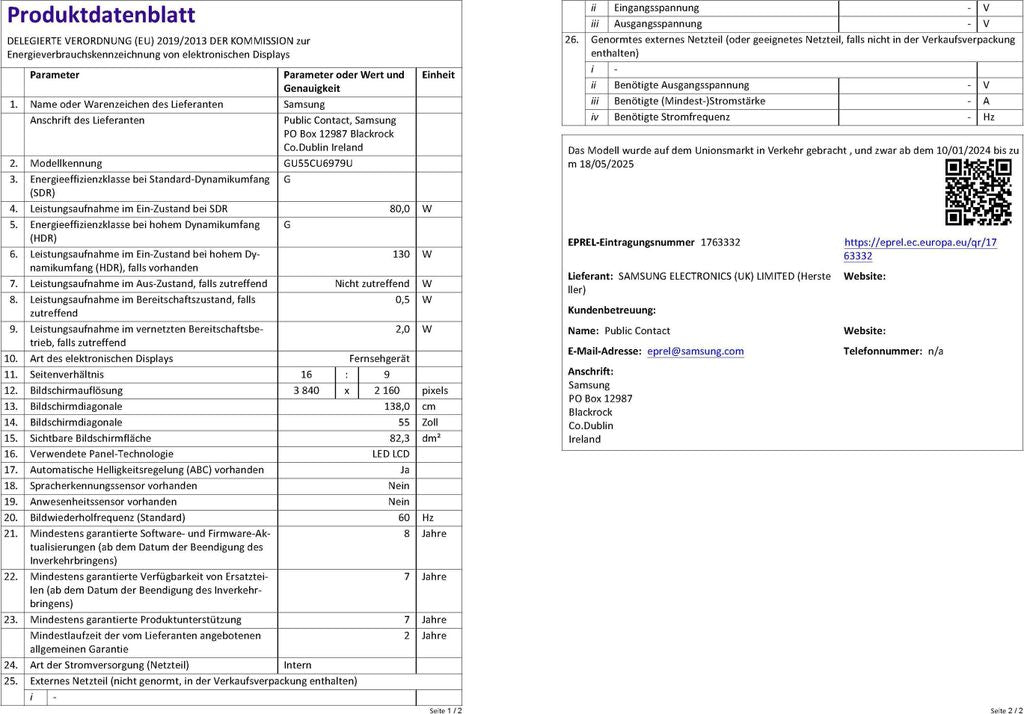The height and width of the screenshot is (714, 1024).
Task: Click the Spracherkennungssensor vorhanden label
Action: tap(113, 486)
